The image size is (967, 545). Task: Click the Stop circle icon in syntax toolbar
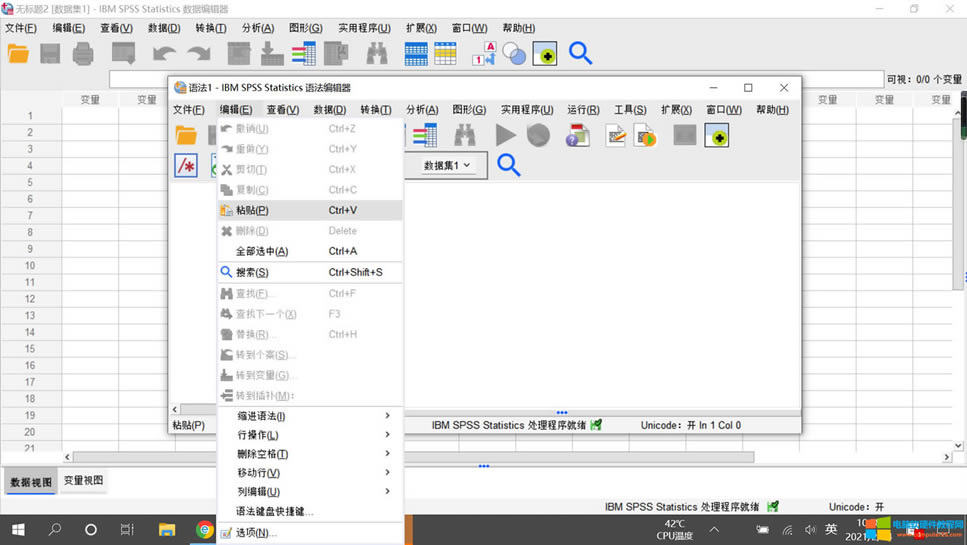[538, 135]
